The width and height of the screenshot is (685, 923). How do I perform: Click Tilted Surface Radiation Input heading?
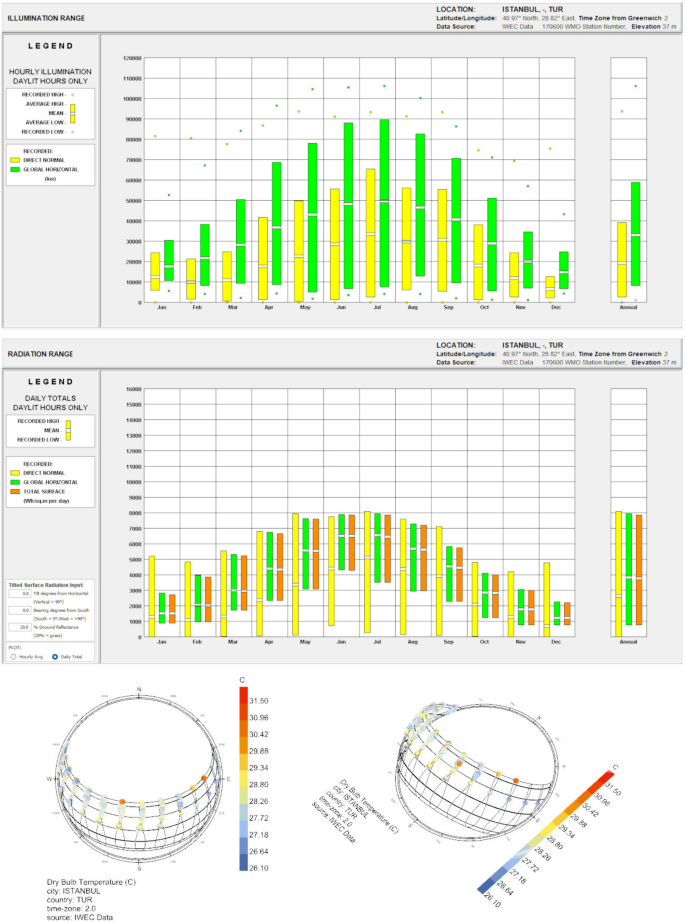[46, 585]
